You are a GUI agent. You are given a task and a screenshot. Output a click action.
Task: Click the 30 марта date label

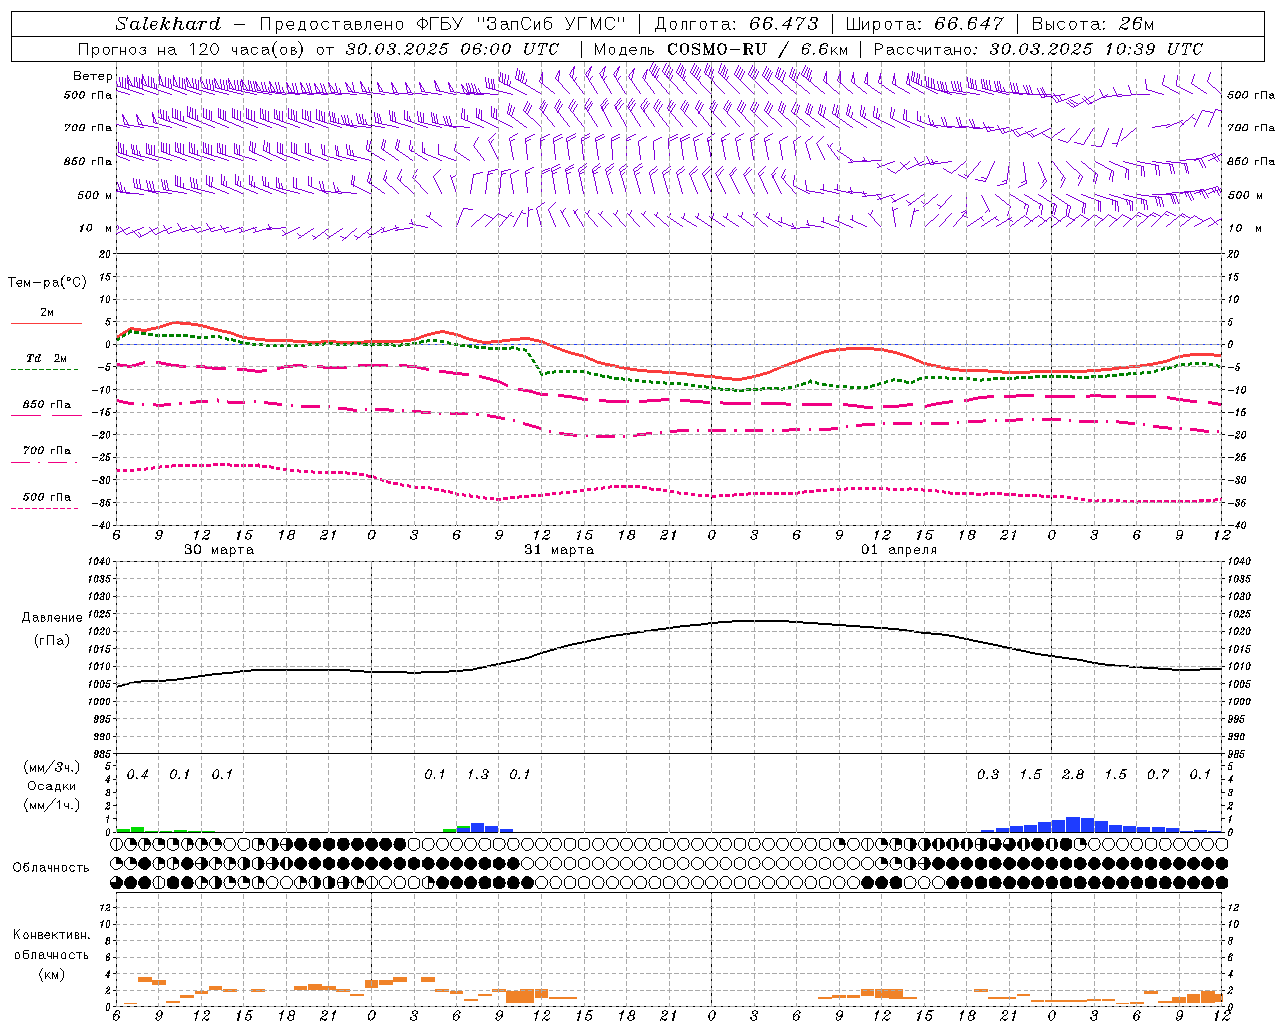pos(219,550)
